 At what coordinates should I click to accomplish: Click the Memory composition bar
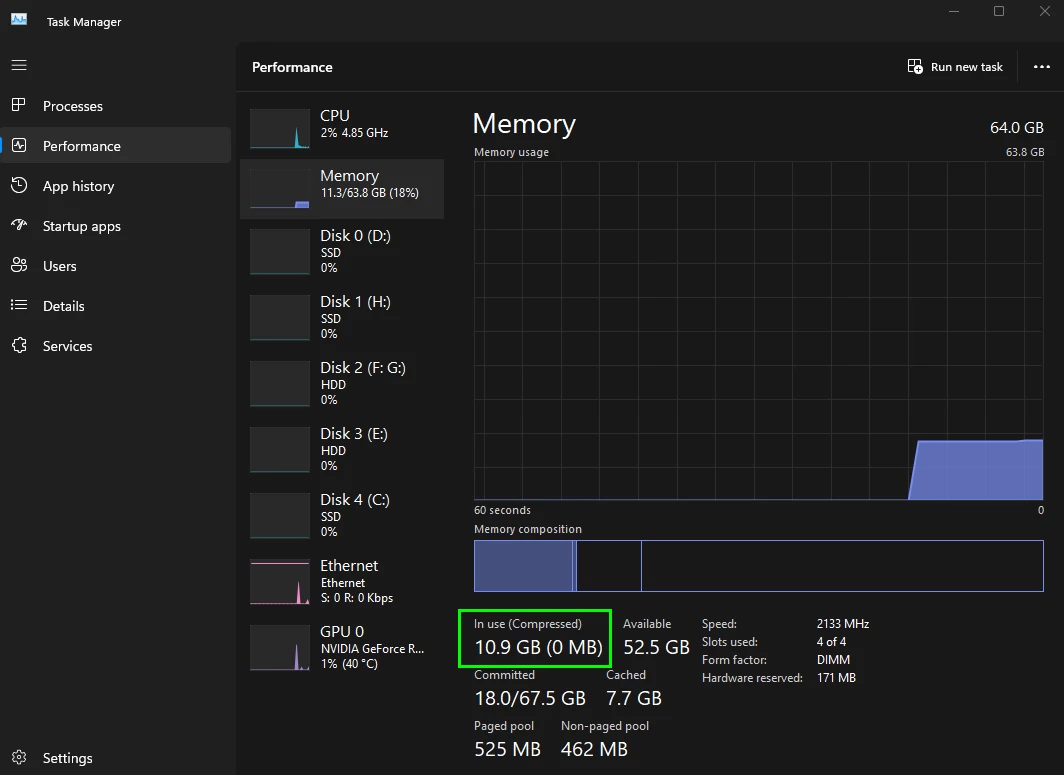[758, 566]
